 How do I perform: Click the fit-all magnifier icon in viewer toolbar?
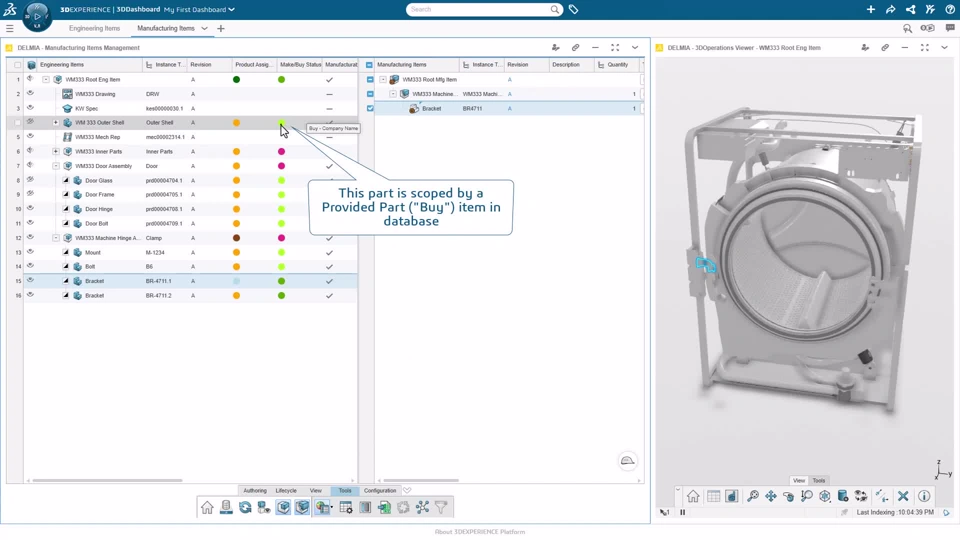pyautogui.click(x=753, y=497)
